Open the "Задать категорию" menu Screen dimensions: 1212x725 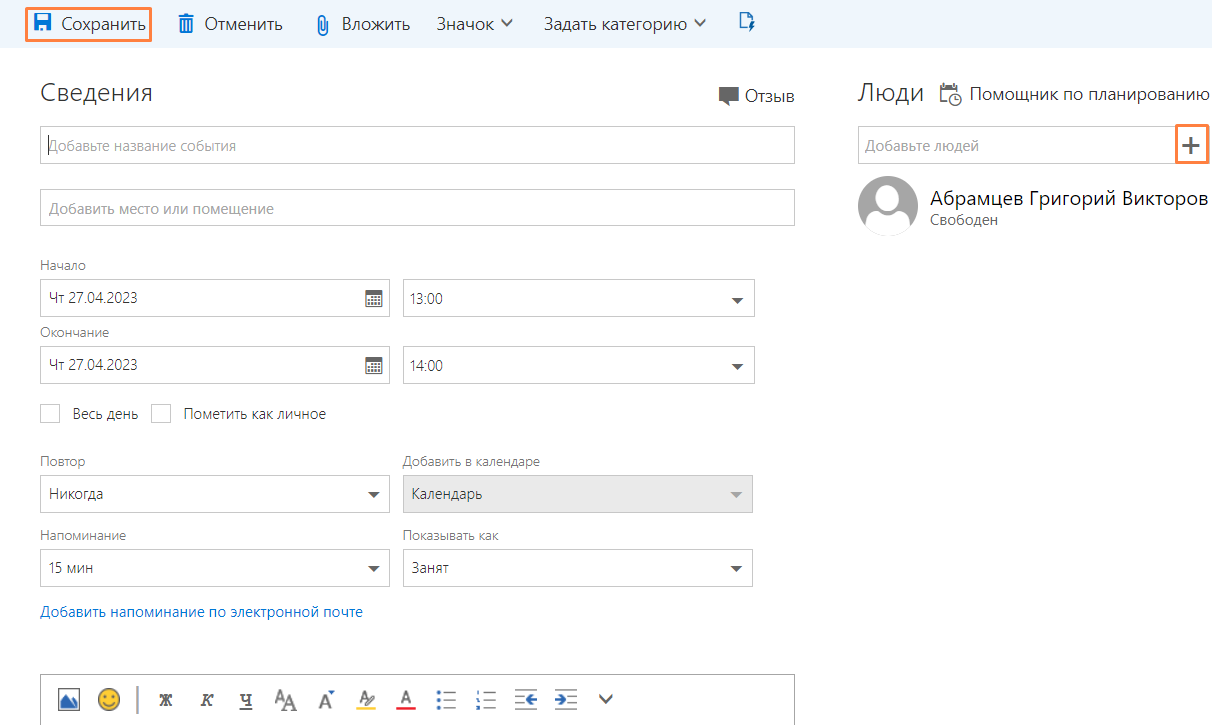[624, 24]
